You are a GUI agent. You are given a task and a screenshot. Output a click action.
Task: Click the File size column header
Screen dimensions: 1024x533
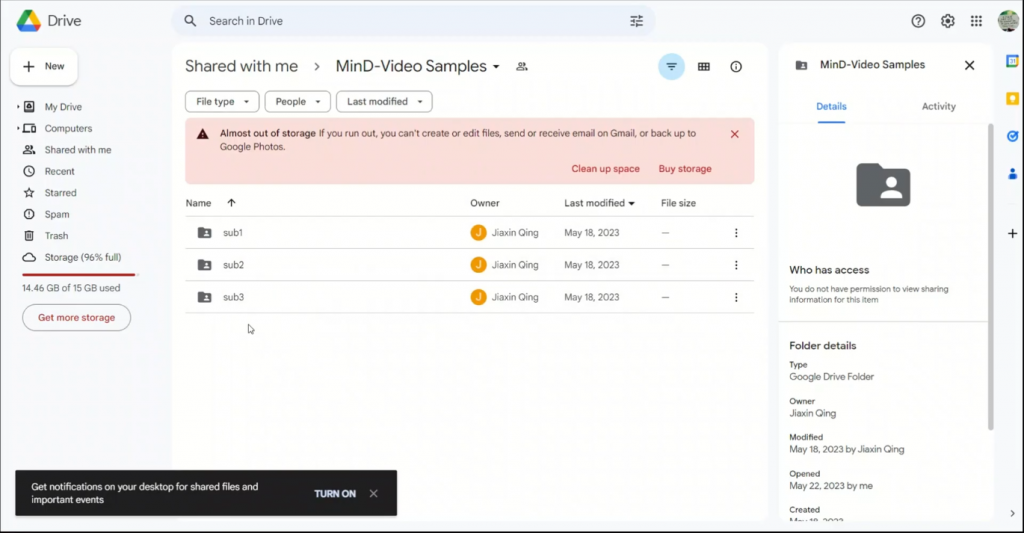678,203
